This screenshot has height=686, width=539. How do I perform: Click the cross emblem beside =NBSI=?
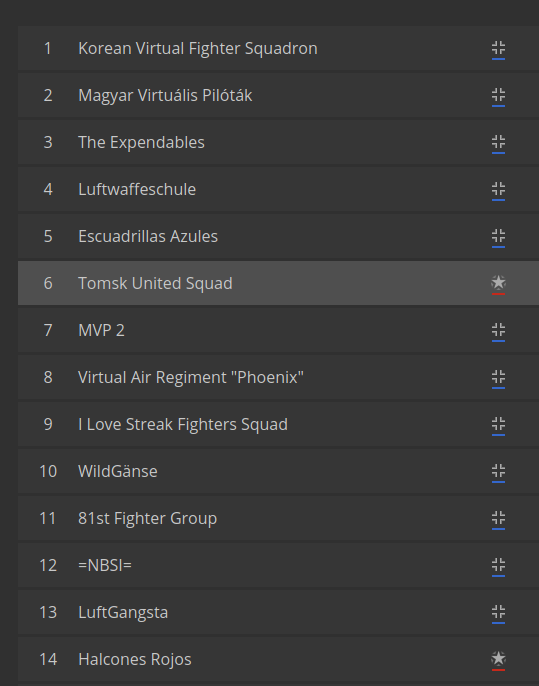coord(498,565)
